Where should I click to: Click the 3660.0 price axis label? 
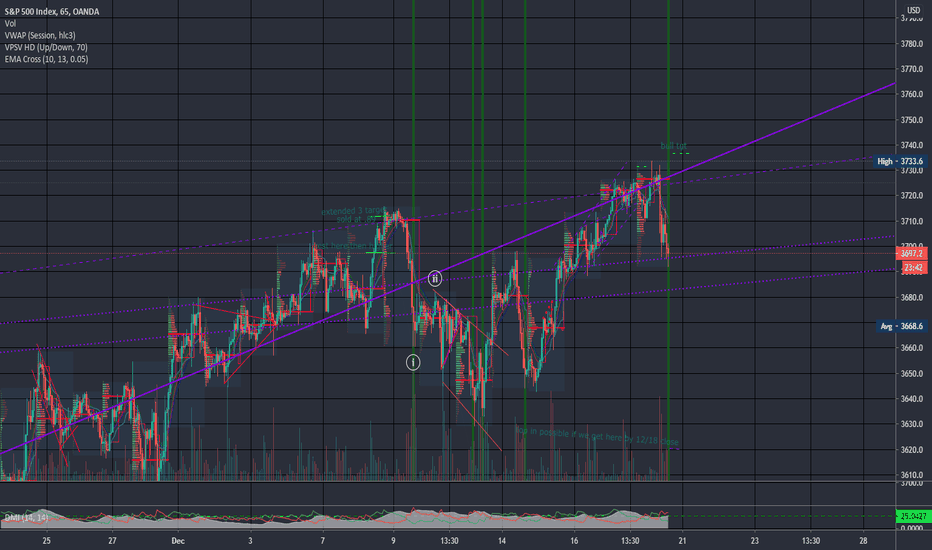coord(912,348)
